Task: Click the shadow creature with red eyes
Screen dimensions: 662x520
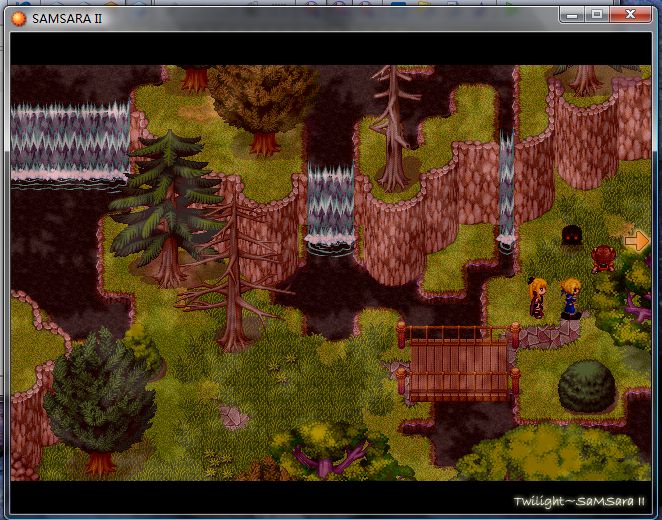Action: pos(572,236)
